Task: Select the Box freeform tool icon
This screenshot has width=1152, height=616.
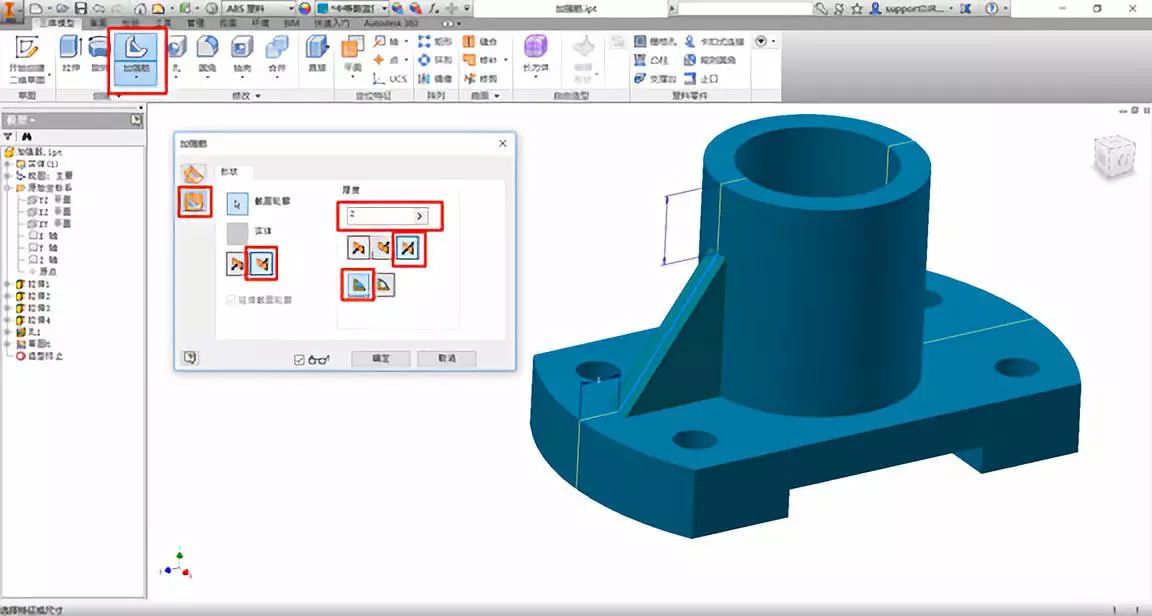Action: click(536, 55)
